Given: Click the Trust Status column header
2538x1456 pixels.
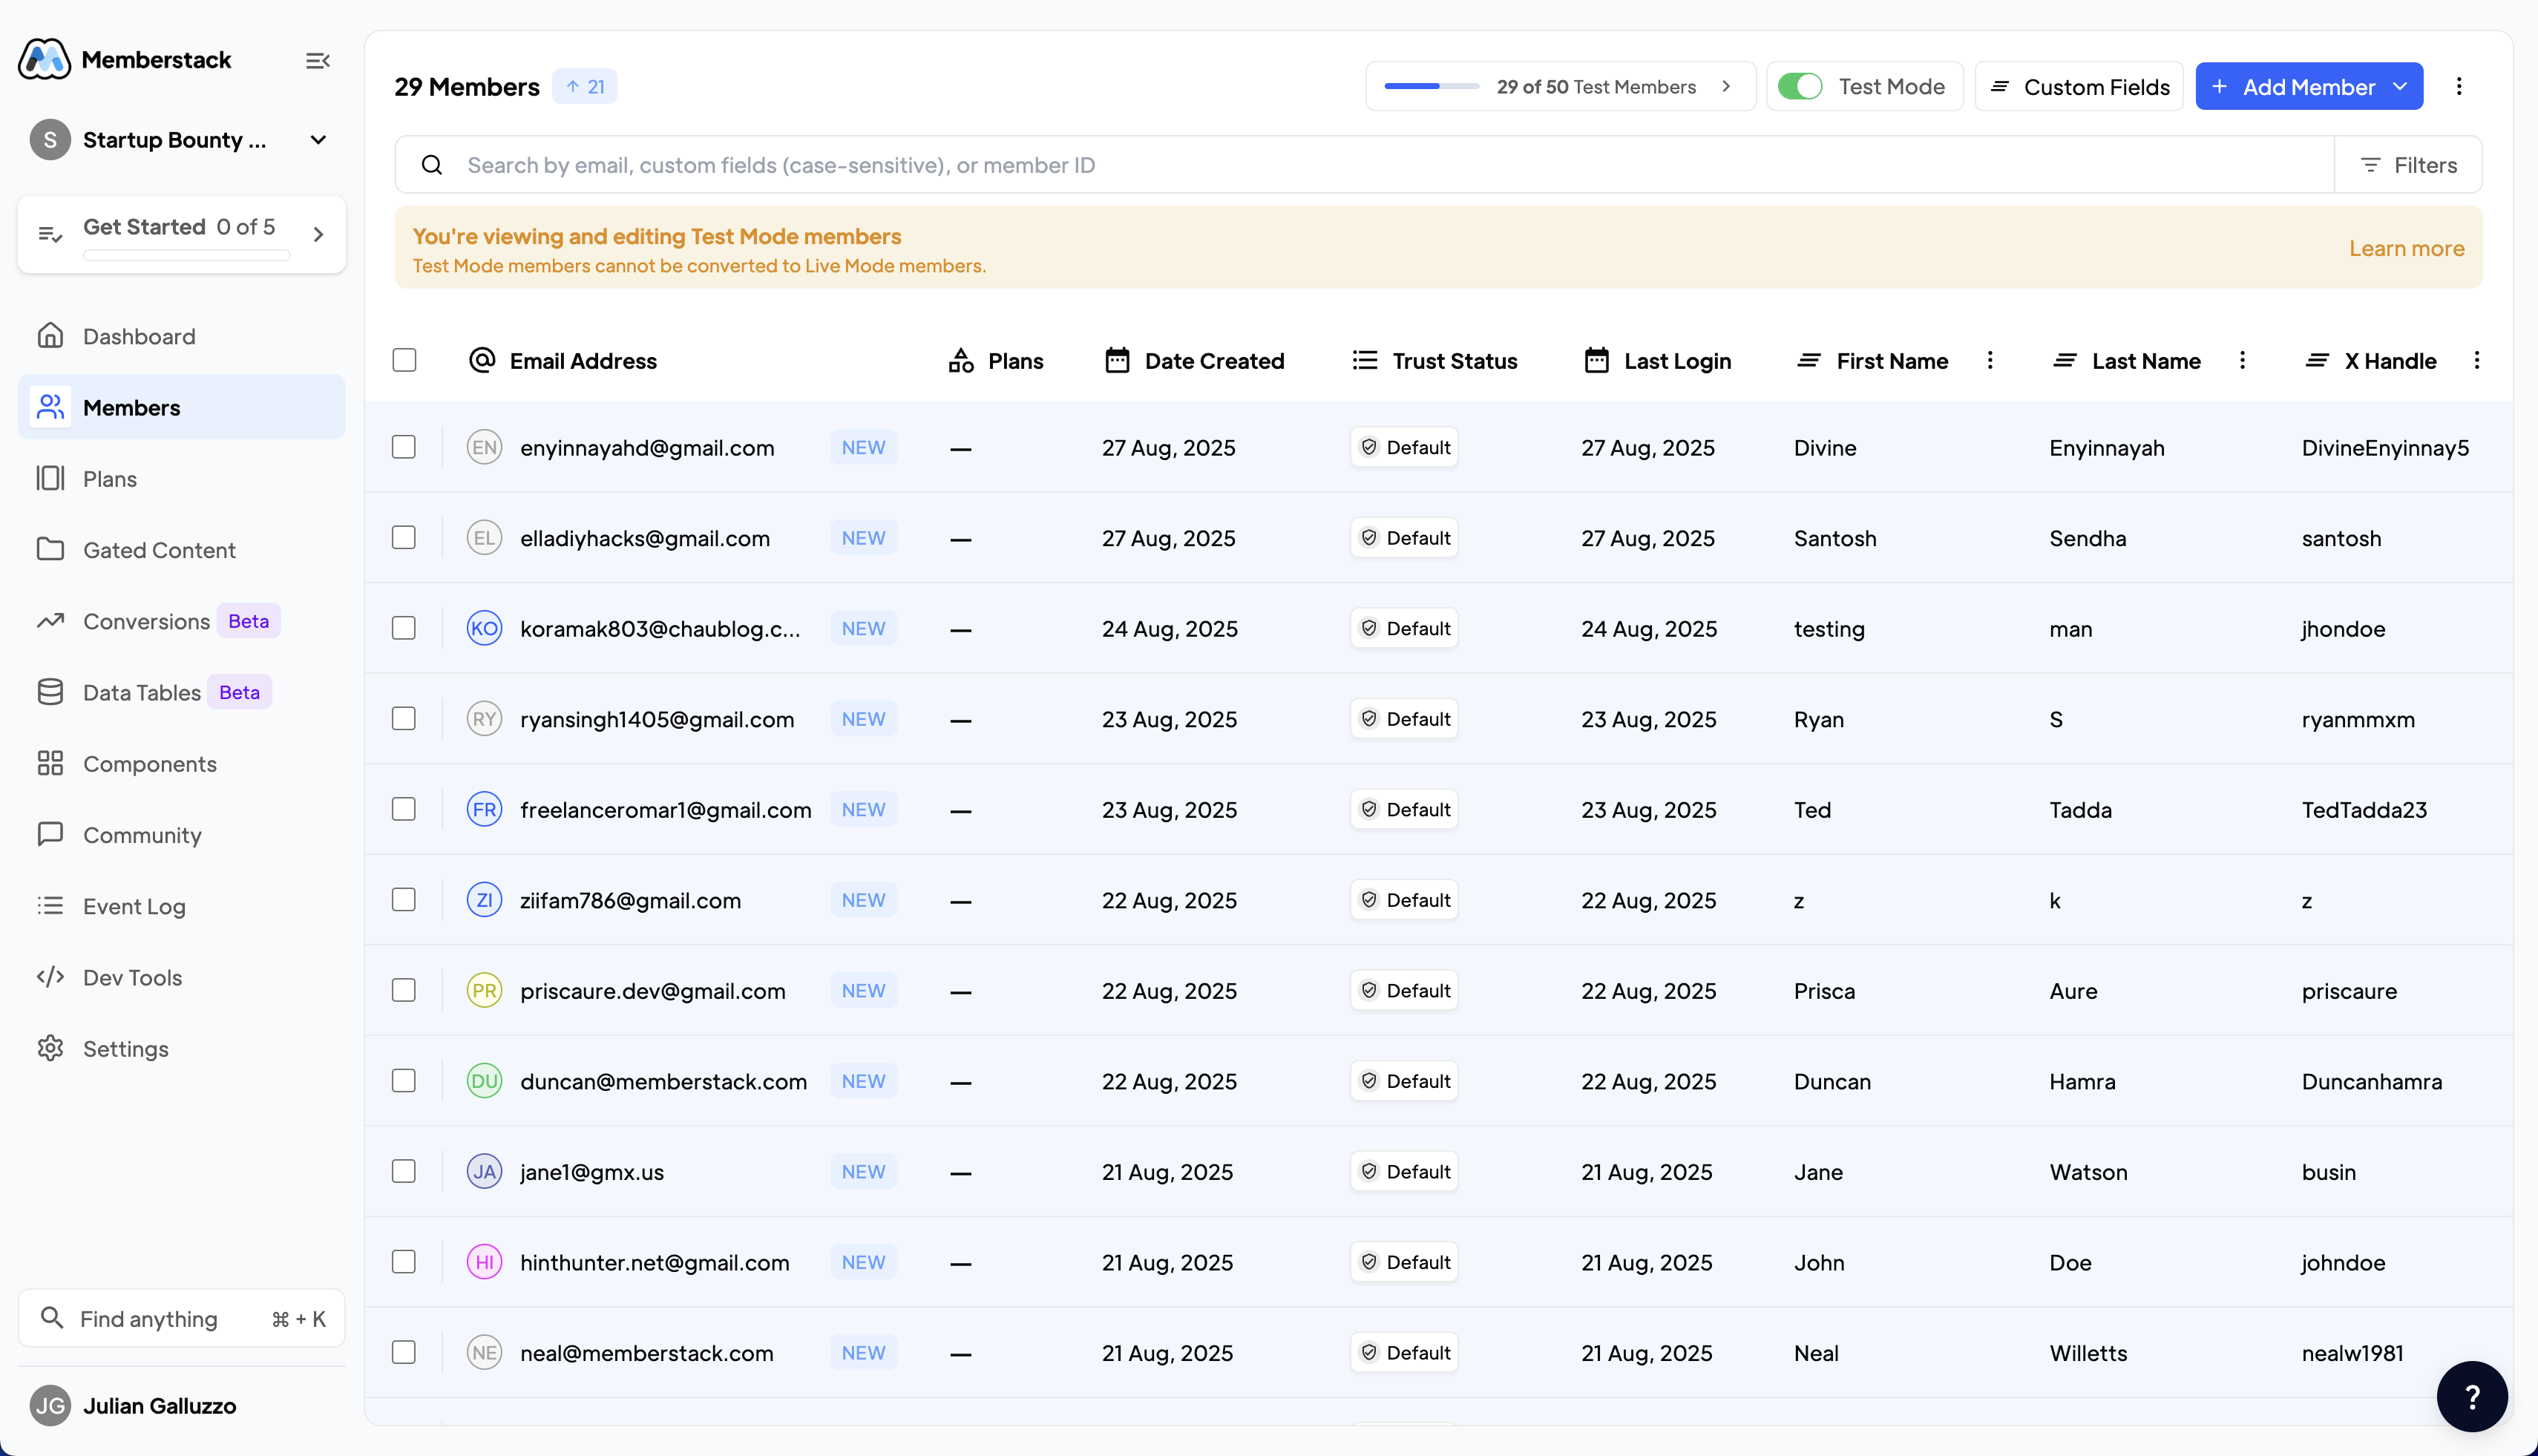Looking at the screenshot, I should (1435, 361).
